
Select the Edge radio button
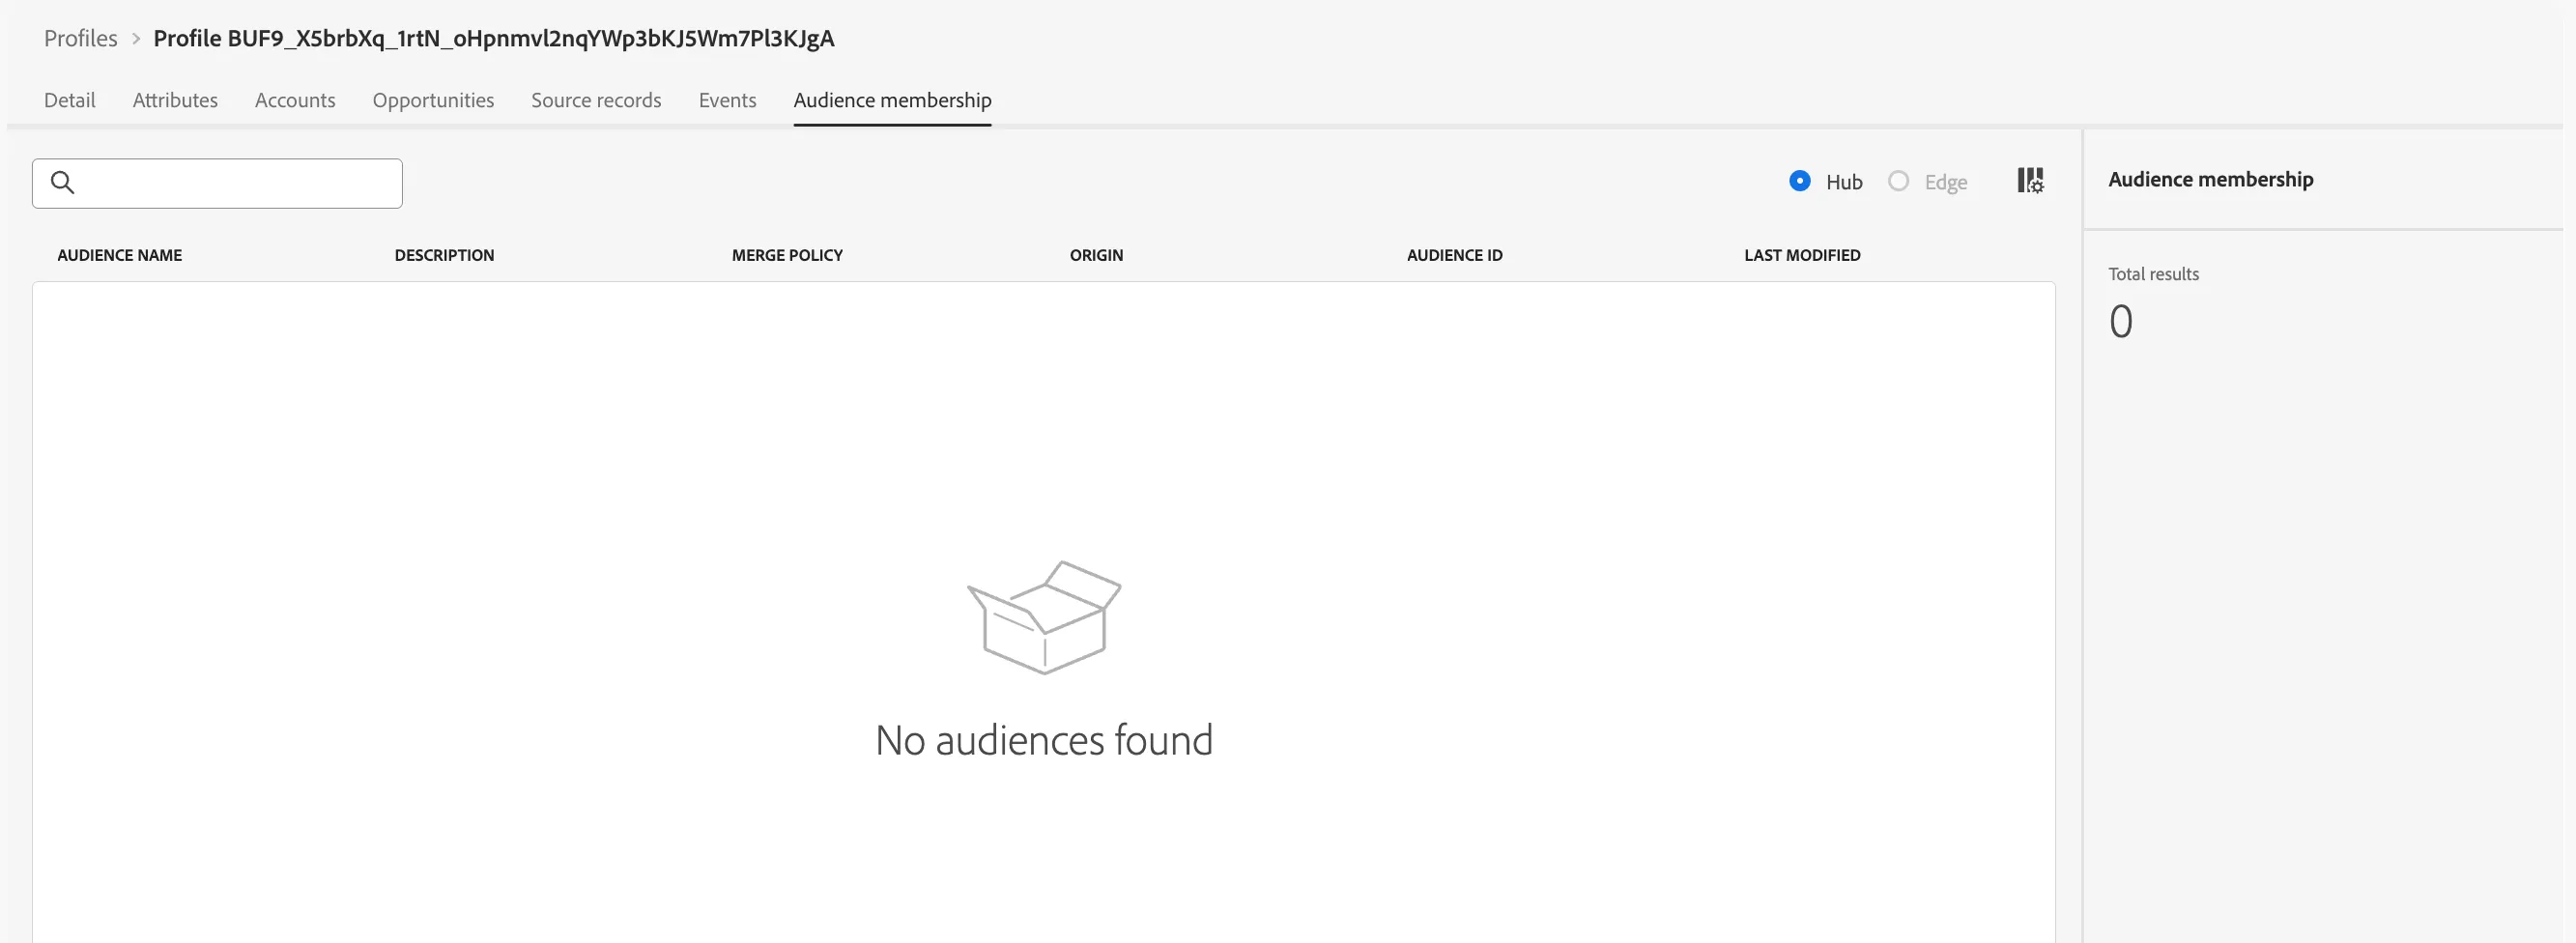point(1898,181)
